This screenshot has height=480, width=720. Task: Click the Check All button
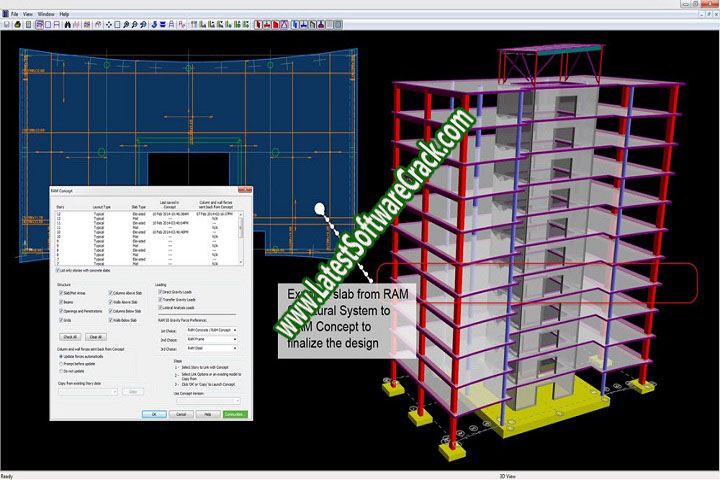70,337
